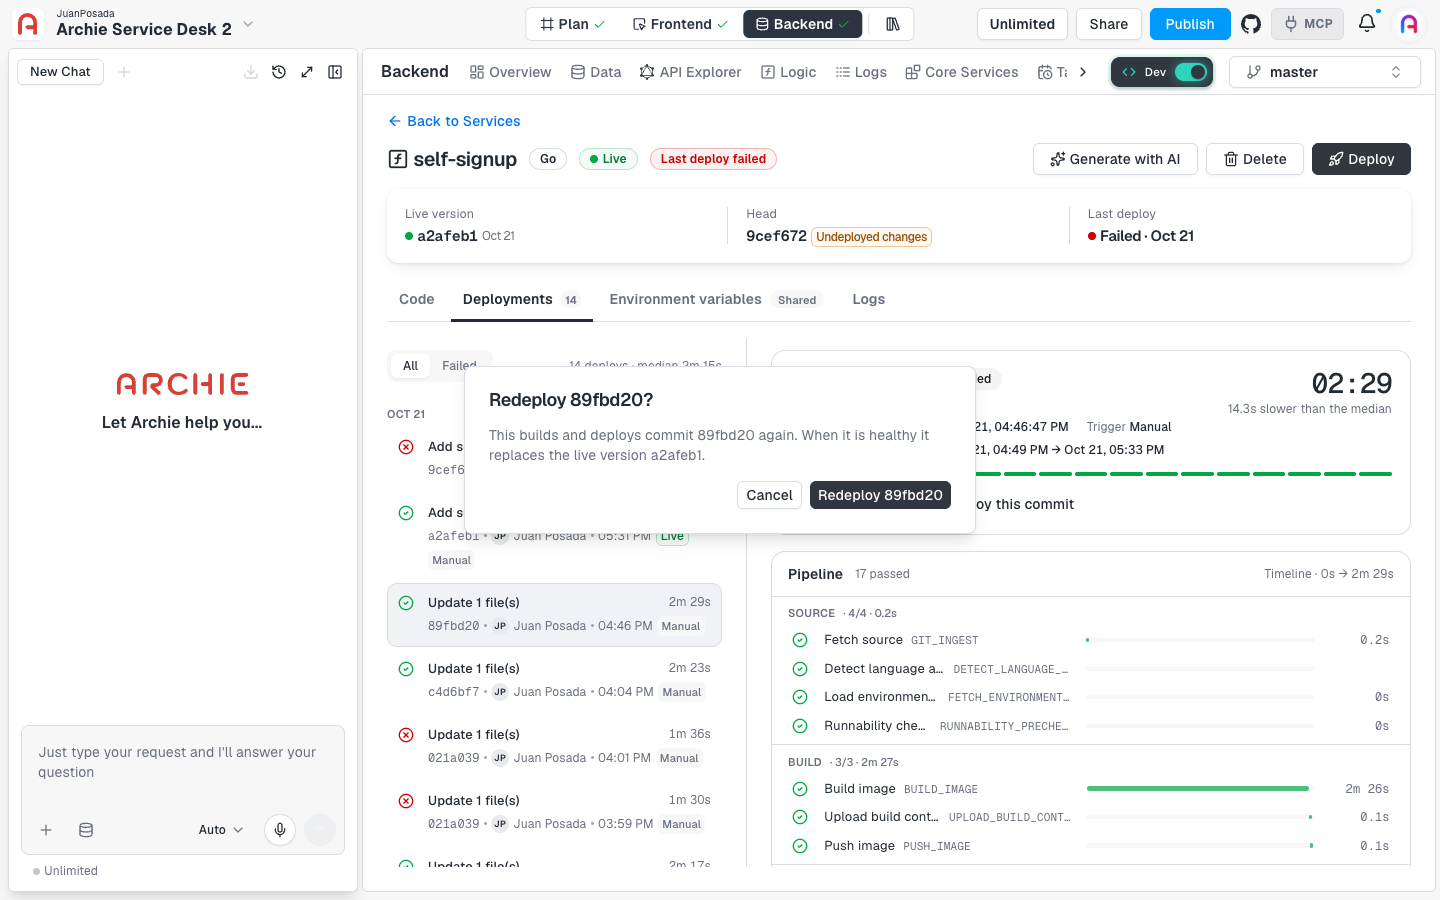Open the Auto model dropdown
The height and width of the screenshot is (900, 1440).
[x=220, y=830]
